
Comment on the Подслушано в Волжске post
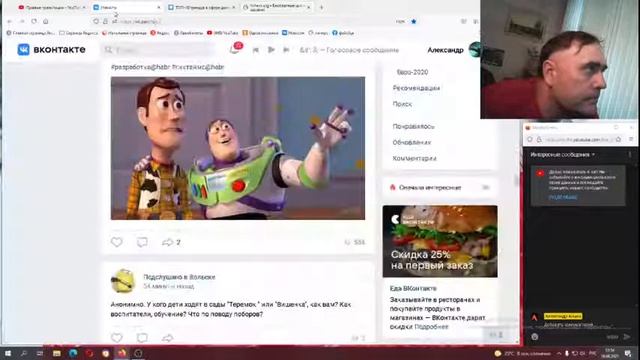(142, 338)
